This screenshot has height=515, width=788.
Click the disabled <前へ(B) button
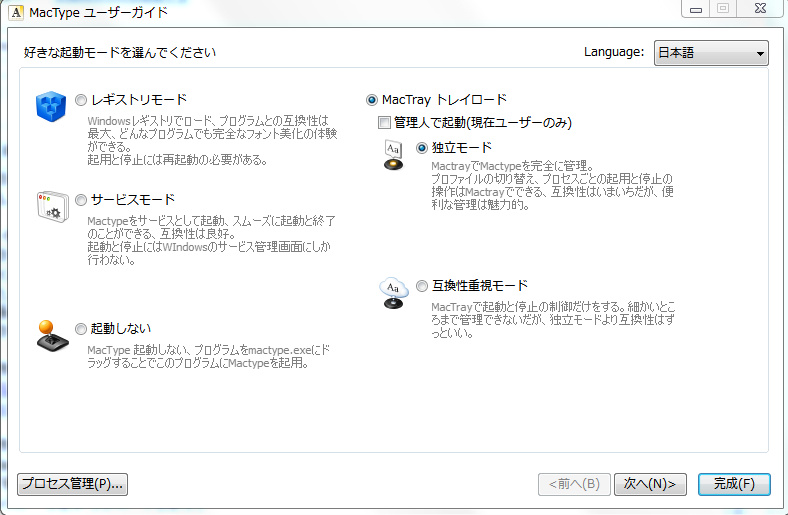click(574, 484)
